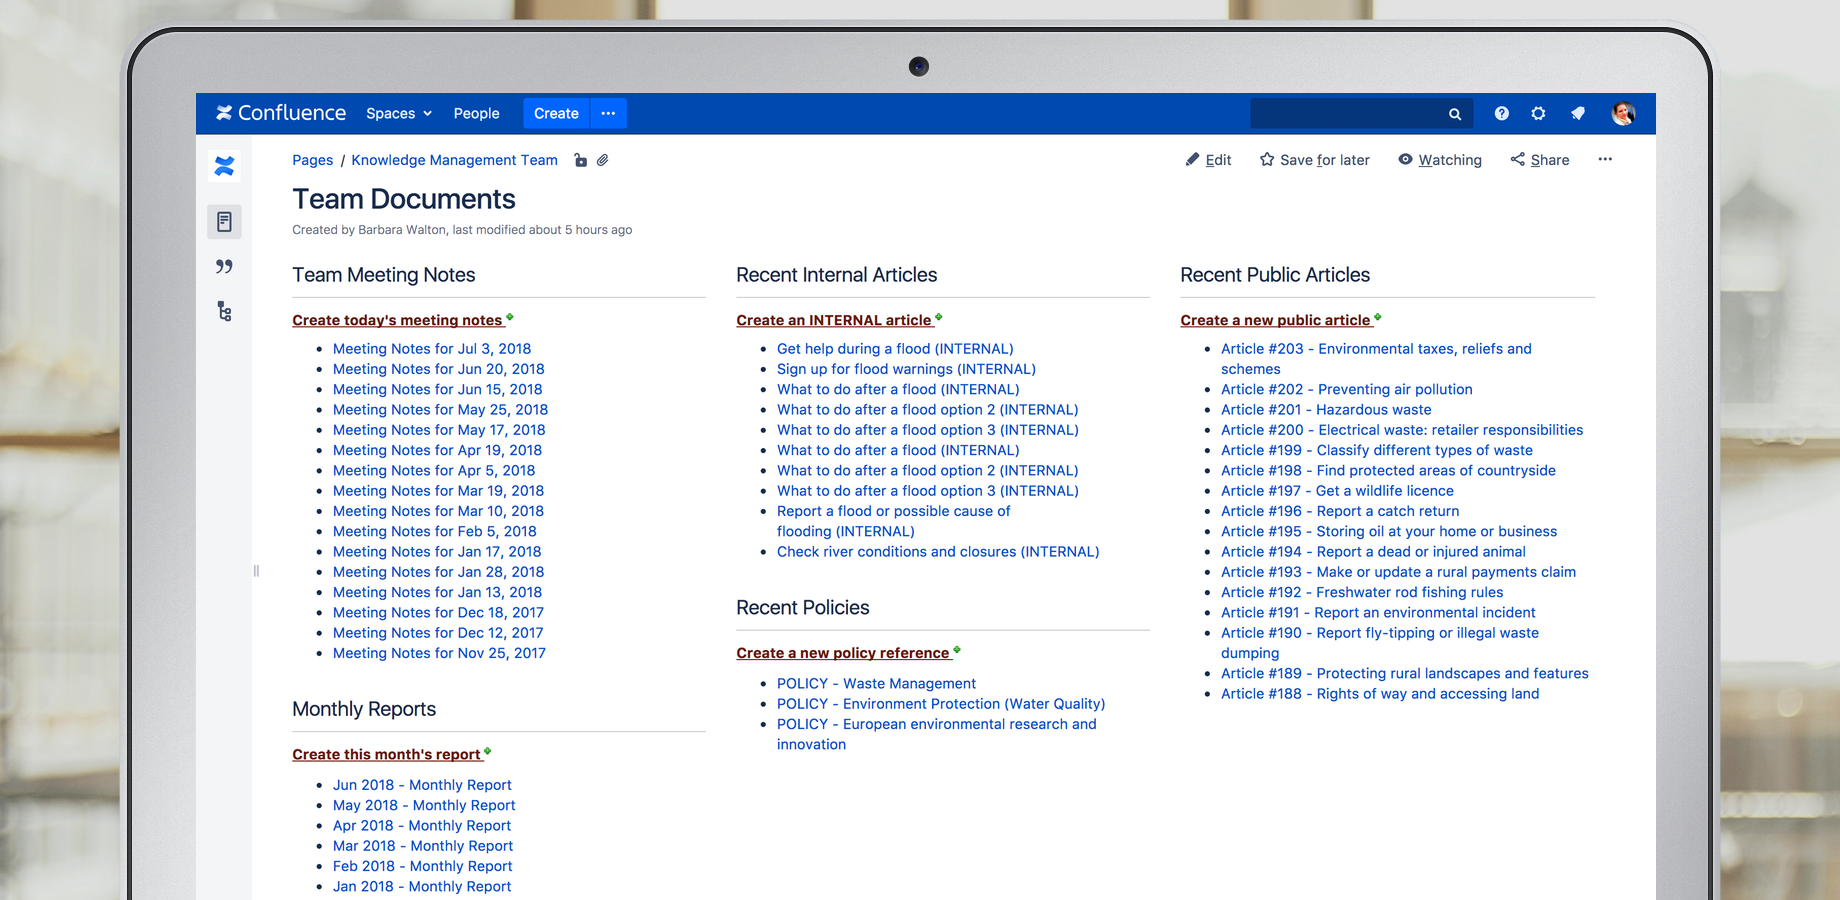The image size is (1840, 900).
Task: Toggle Save for later star
Action: [x=1314, y=160]
